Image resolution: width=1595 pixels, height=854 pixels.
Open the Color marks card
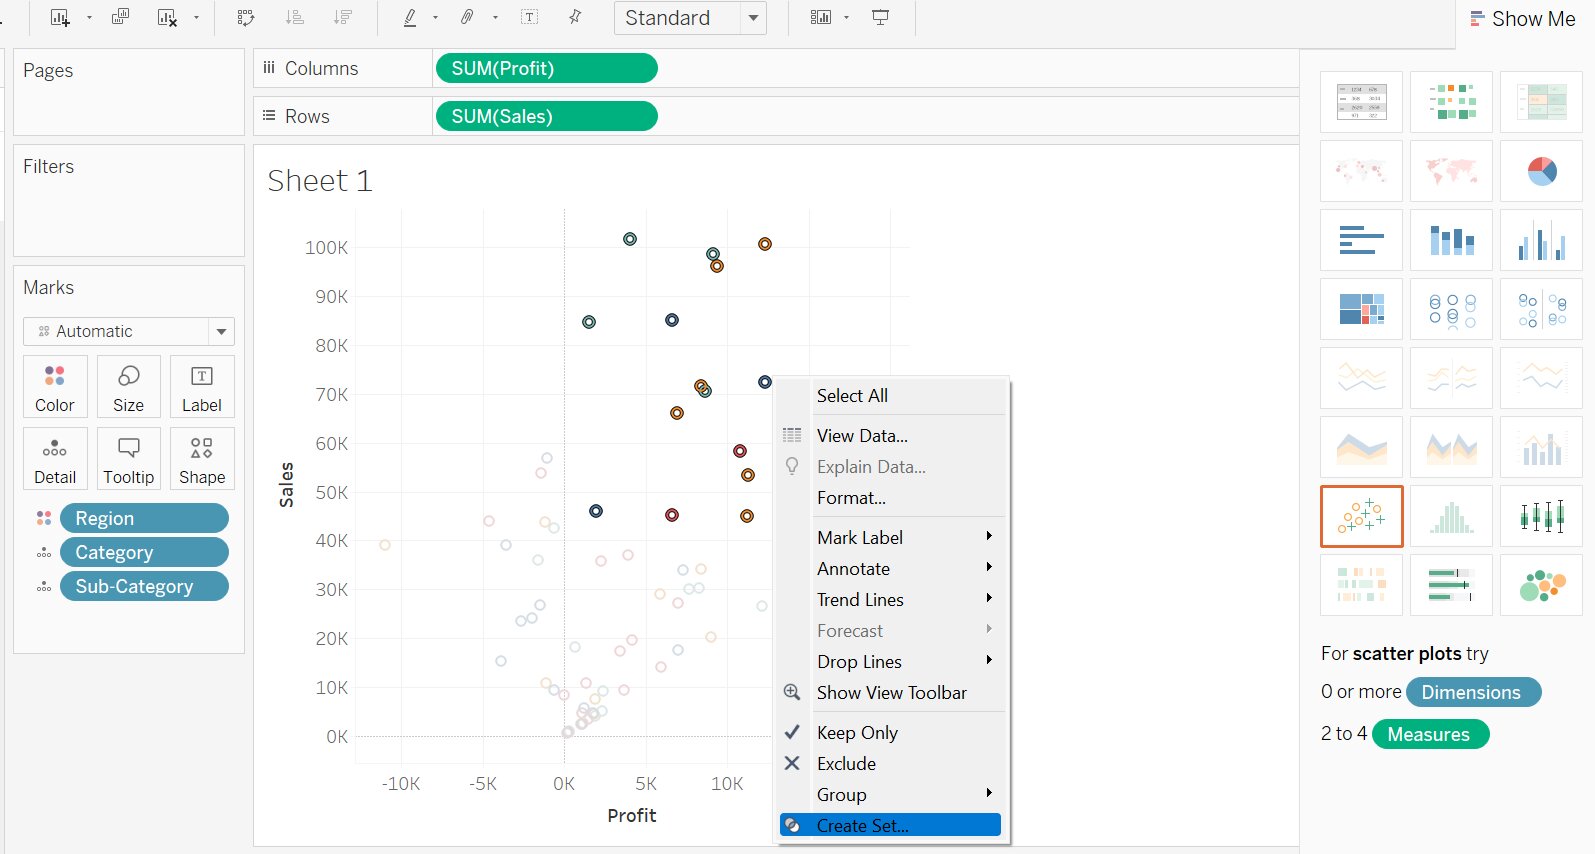coord(55,387)
